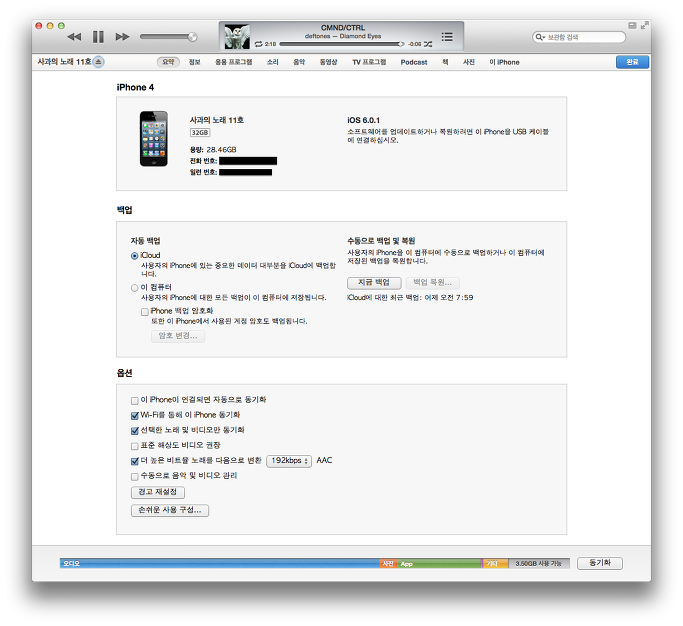Open the 정보 tab
Screen dimensions: 683x626
click(x=194, y=62)
